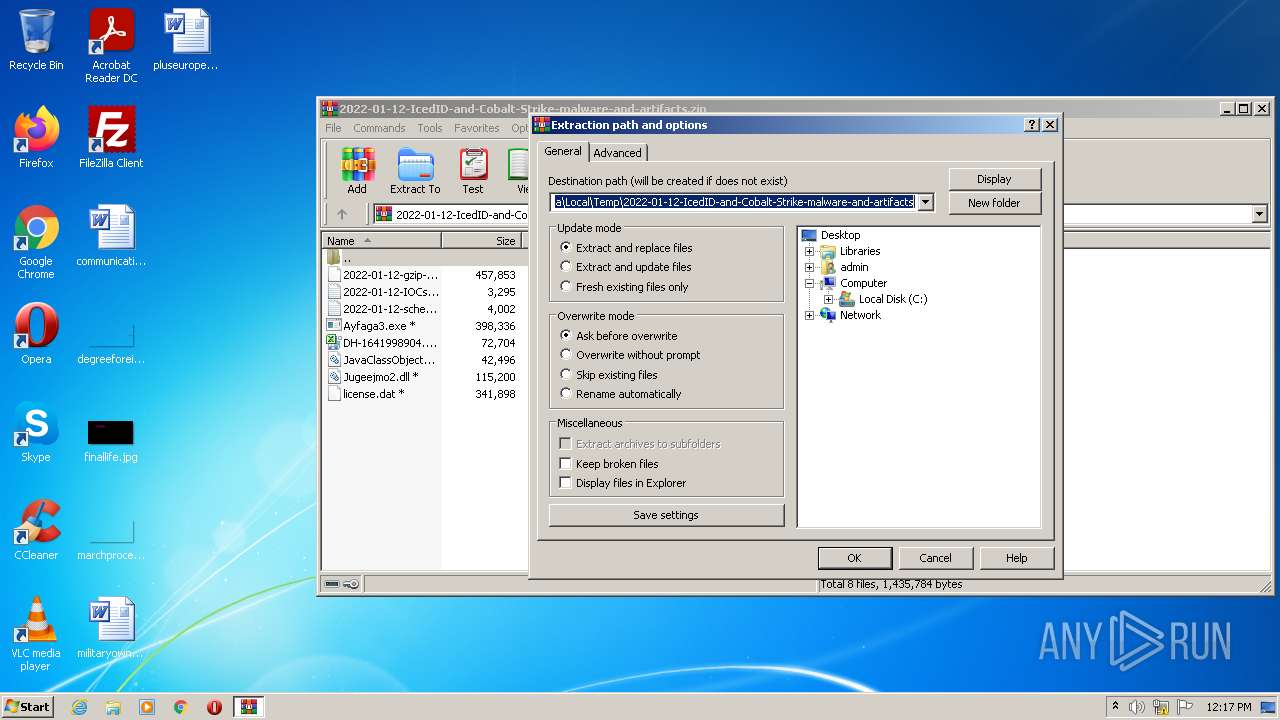Viewport: 1280px width, 720px height.
Task: Click the New folder button
Action: pos(994,203)
